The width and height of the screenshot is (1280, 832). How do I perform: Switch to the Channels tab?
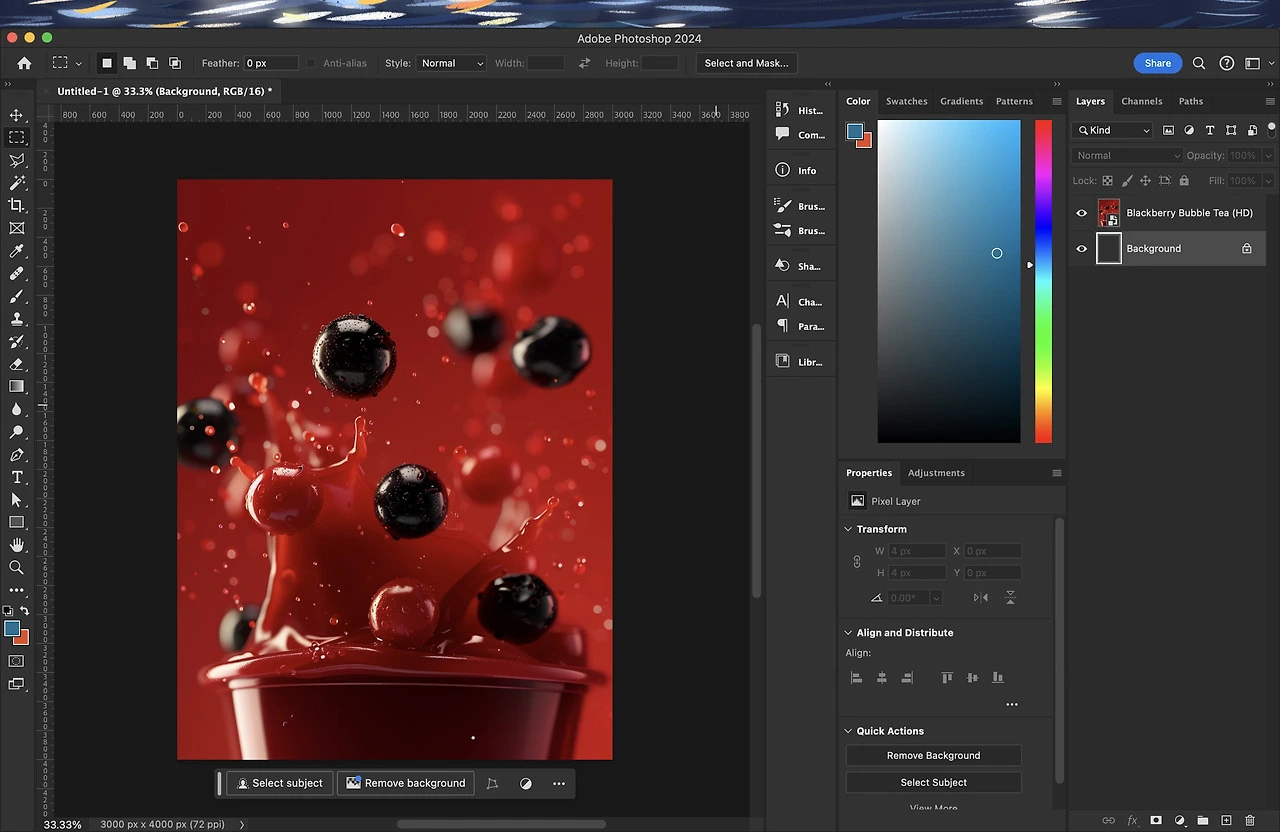(1141, 101)
